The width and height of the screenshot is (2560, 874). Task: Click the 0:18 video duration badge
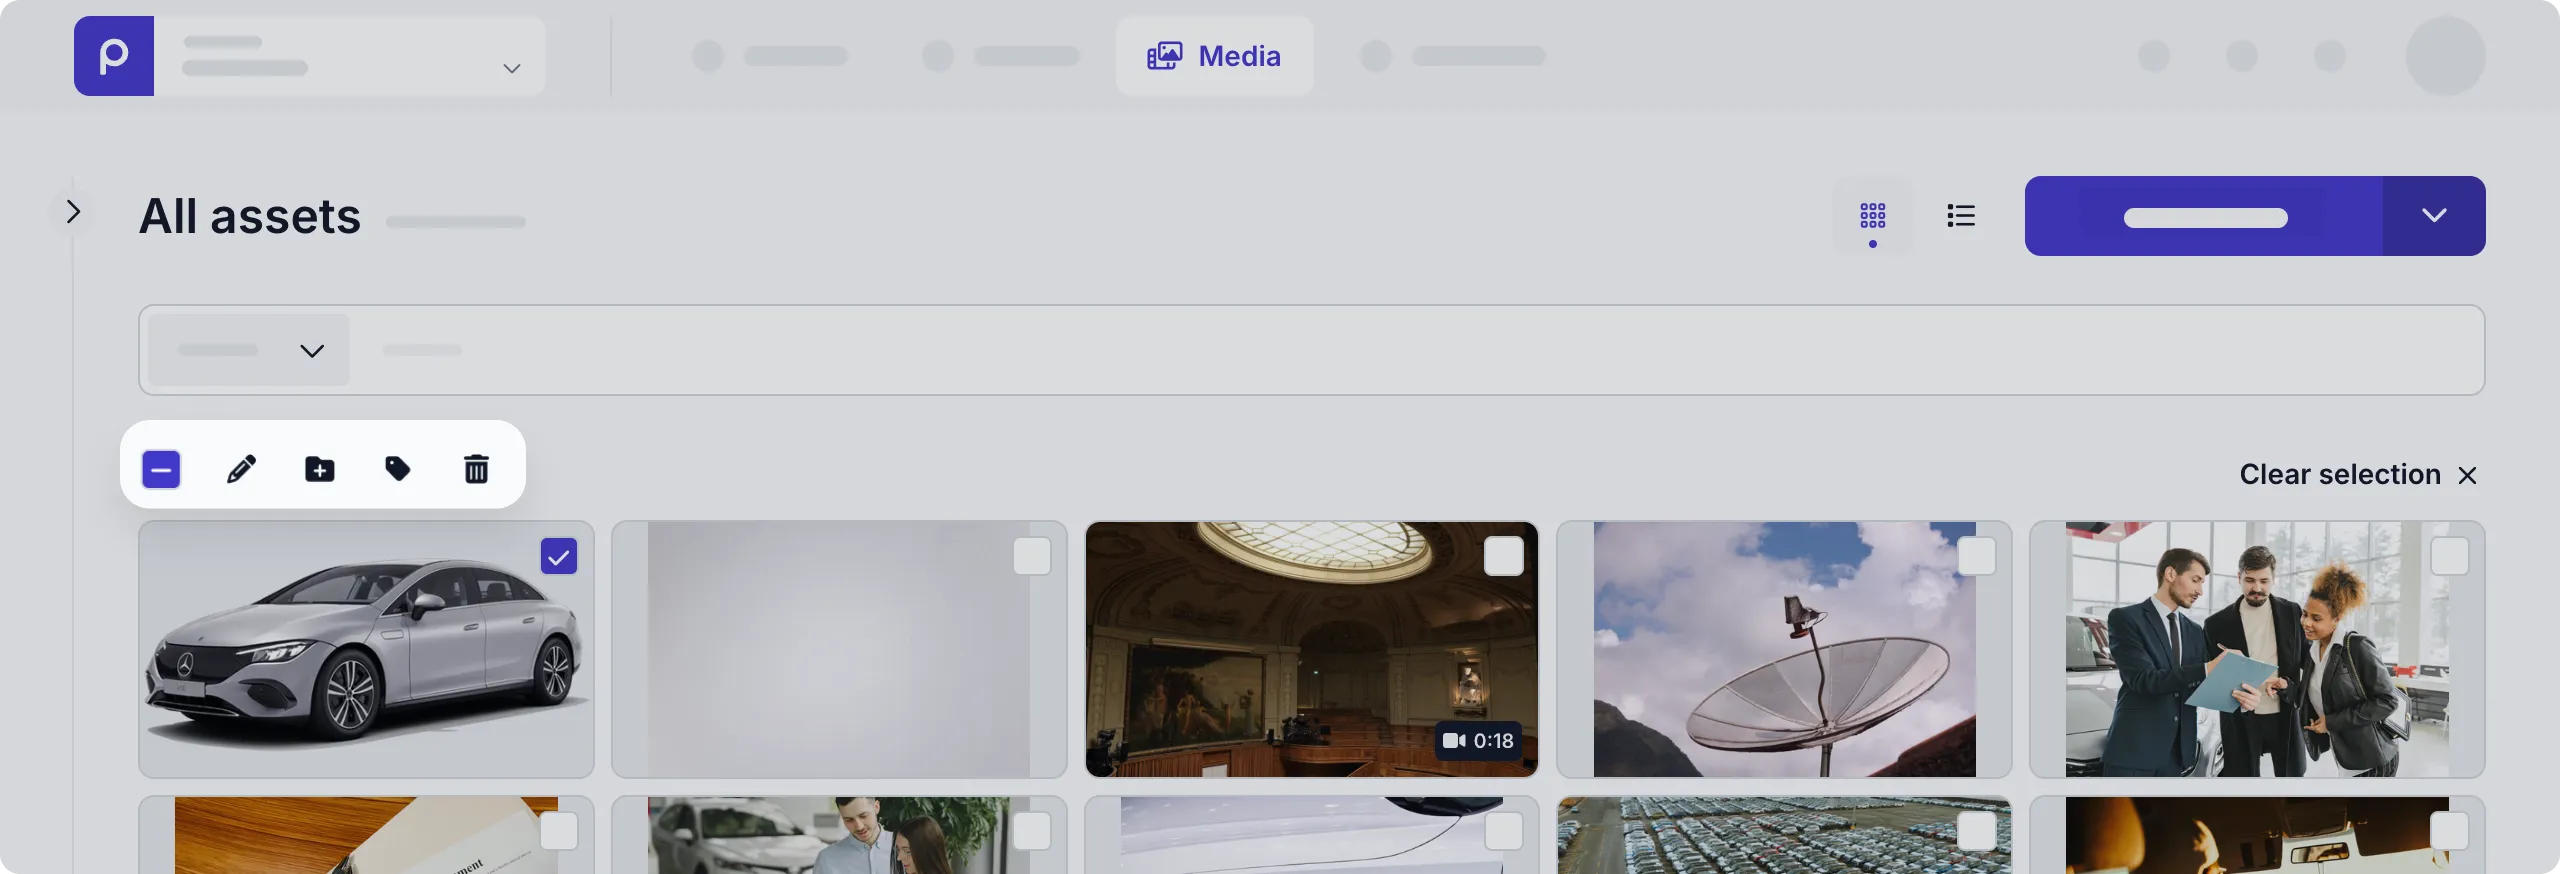pyautogui.click(x=1479, y=741)
